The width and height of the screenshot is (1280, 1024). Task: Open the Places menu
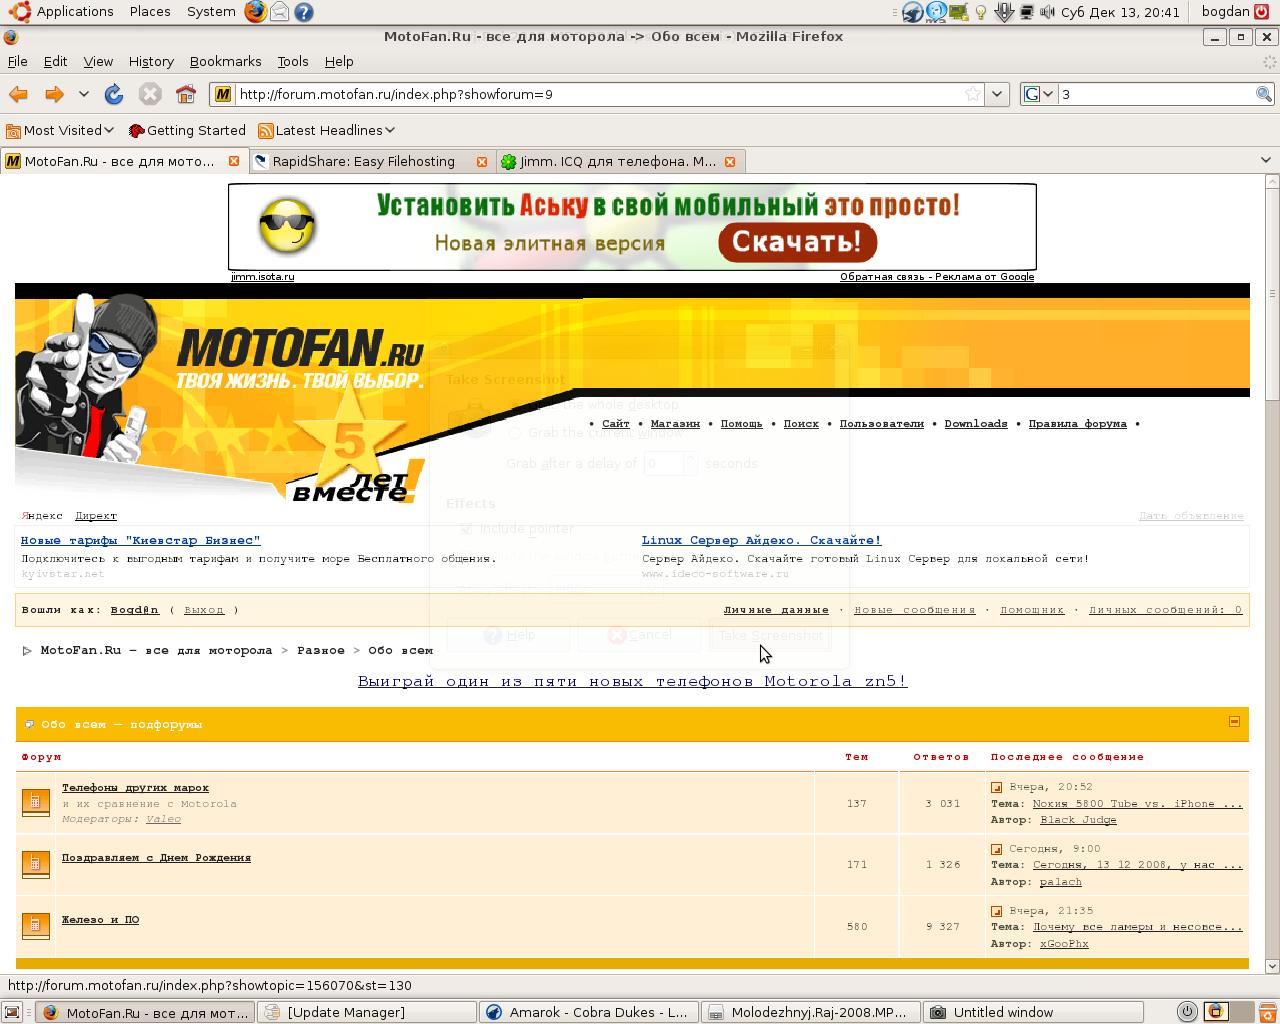(x=150, y=12)
